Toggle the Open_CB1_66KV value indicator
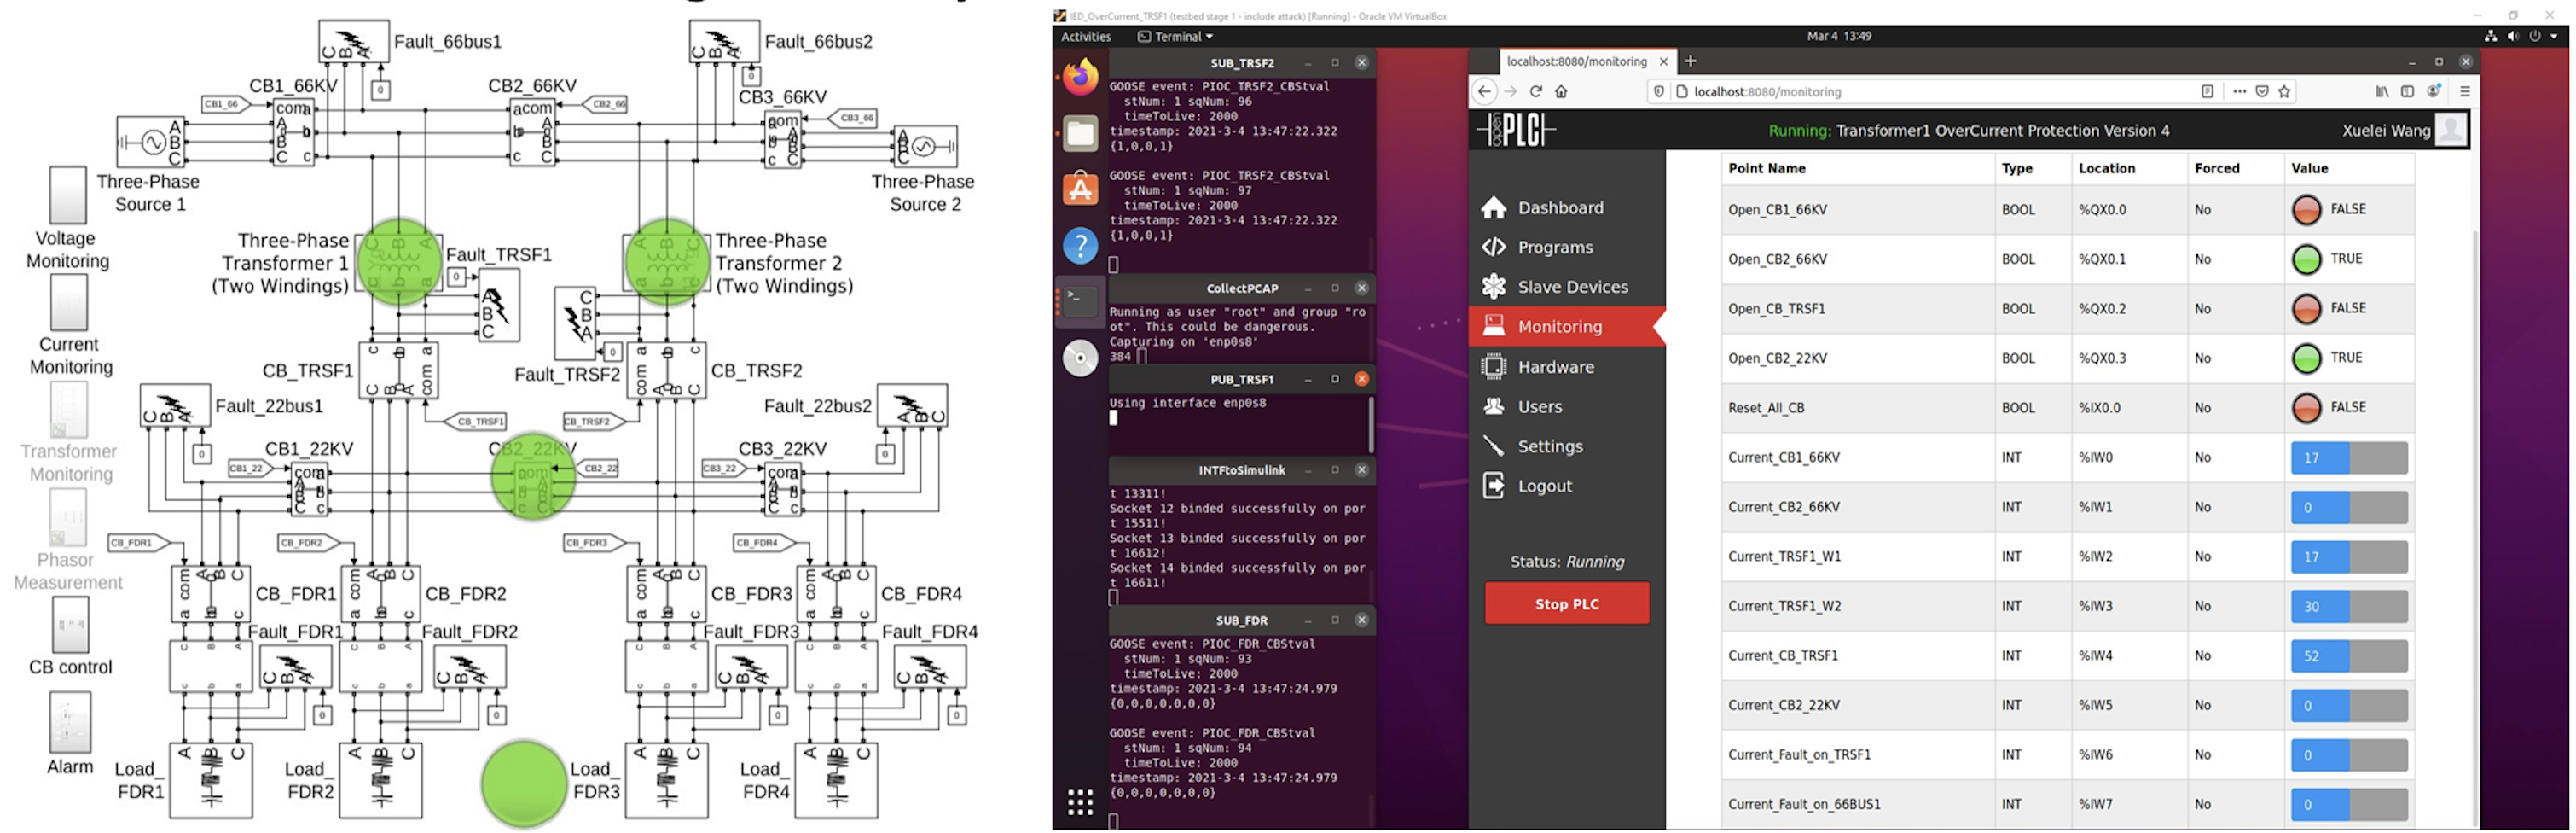The width and height of the screenshot is (2576, 833). click(x=2306, y=210)
